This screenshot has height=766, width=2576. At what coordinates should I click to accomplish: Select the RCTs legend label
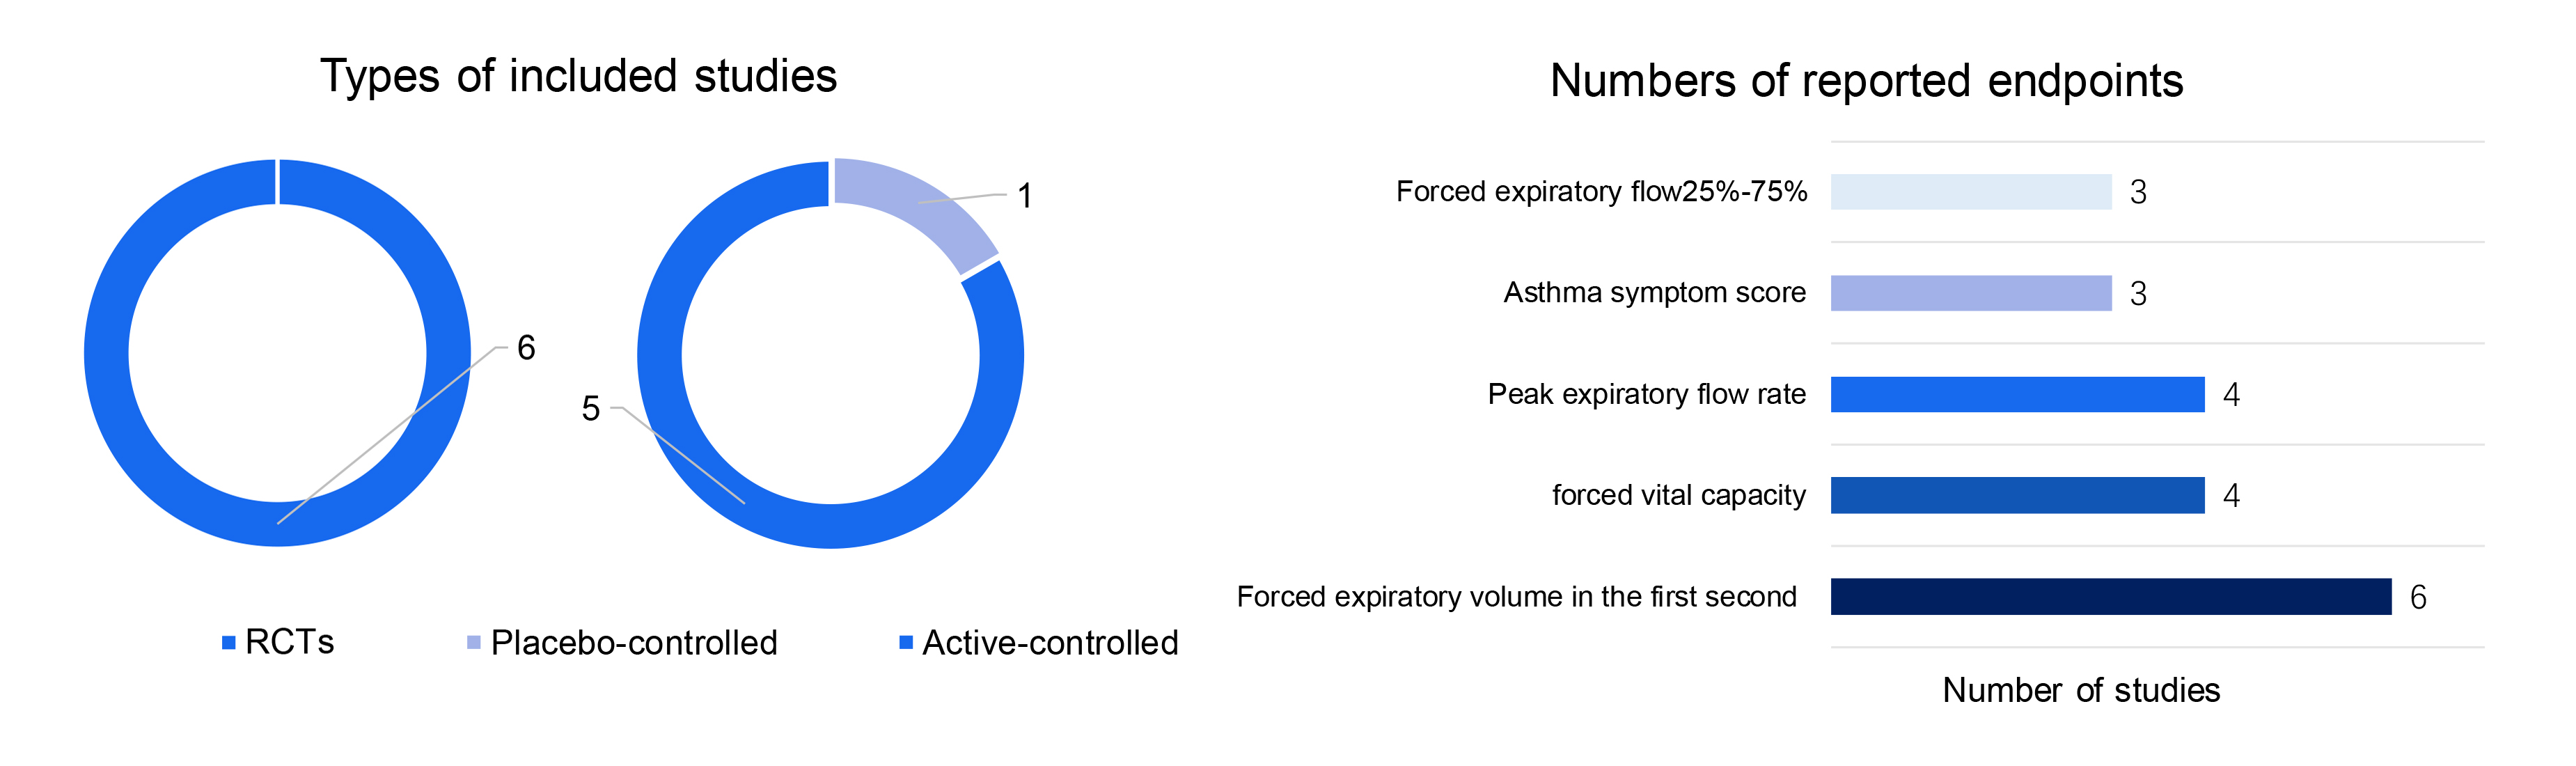click(290, 642)
